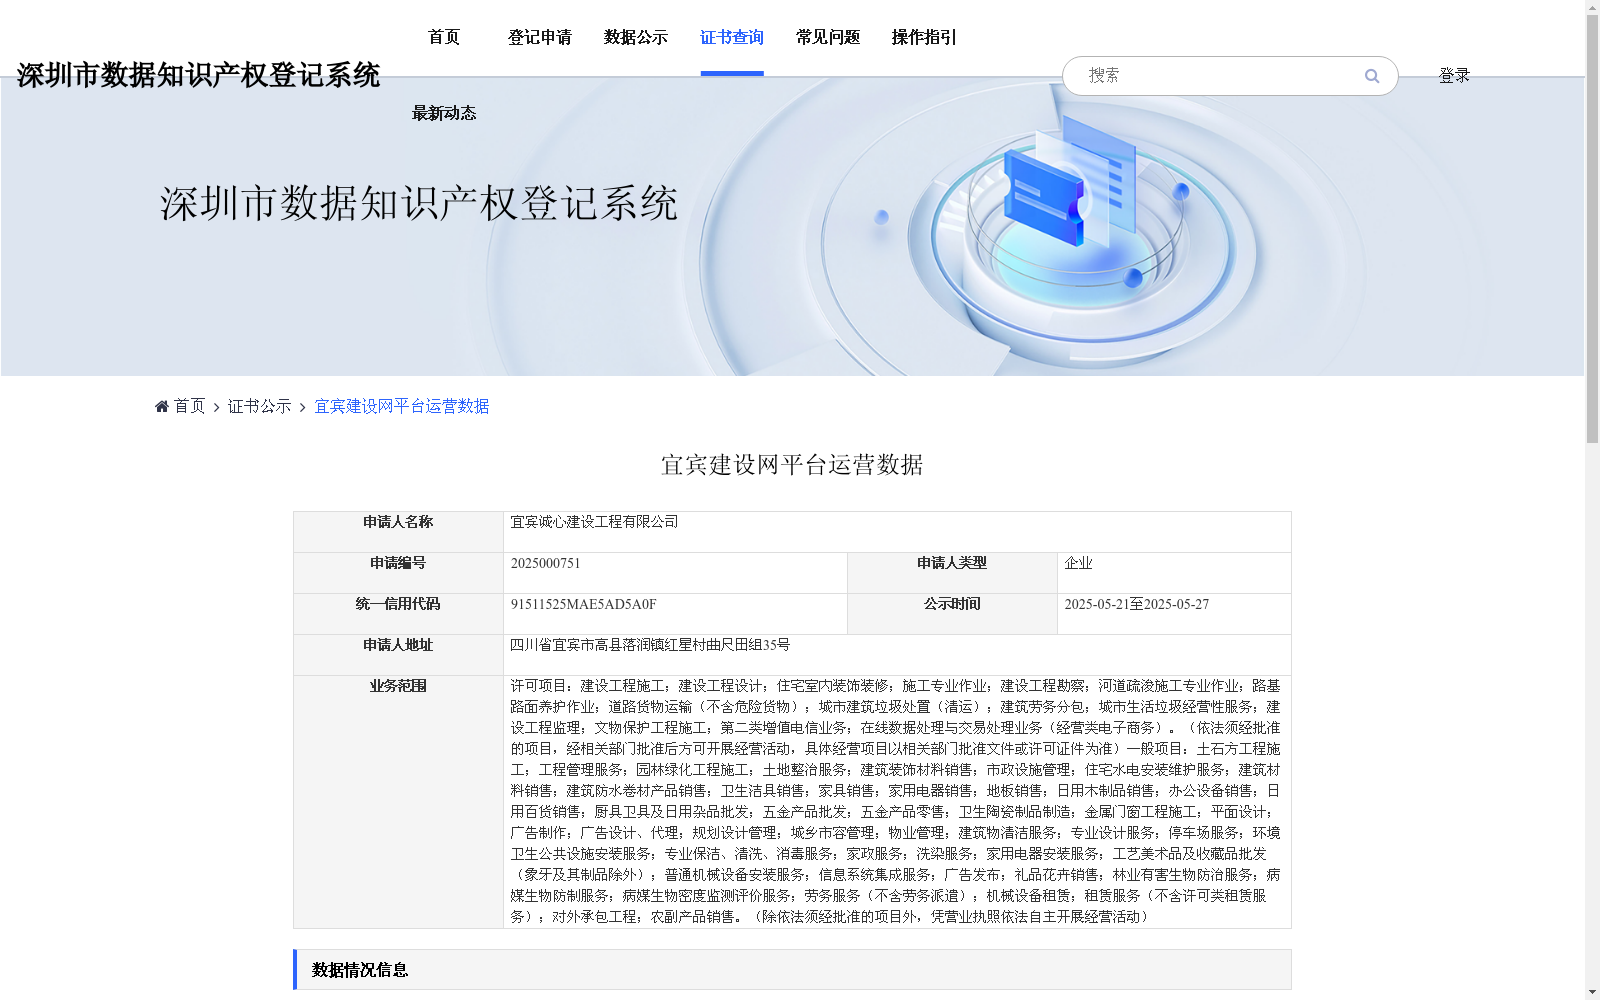Click the publicity period 2025-05-21至2025-05-27
The height and width of the screenshot is (1000, 1600).
1136,604
